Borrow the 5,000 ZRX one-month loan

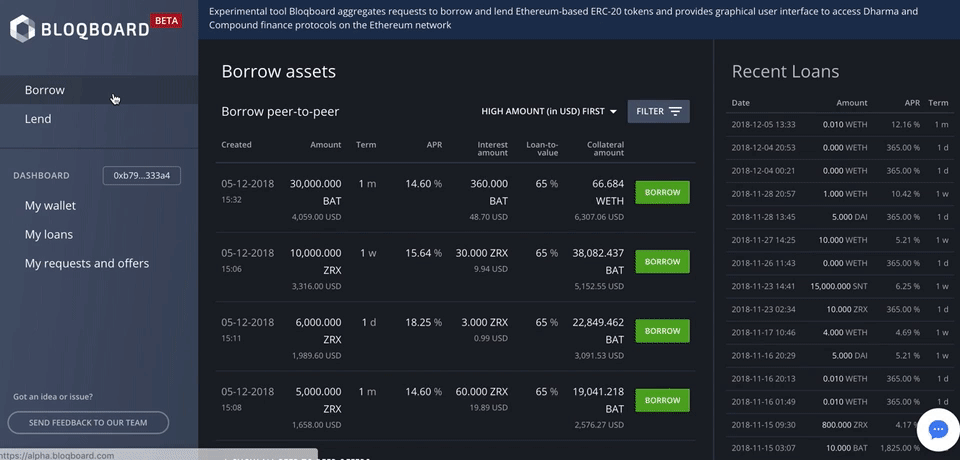662,400
